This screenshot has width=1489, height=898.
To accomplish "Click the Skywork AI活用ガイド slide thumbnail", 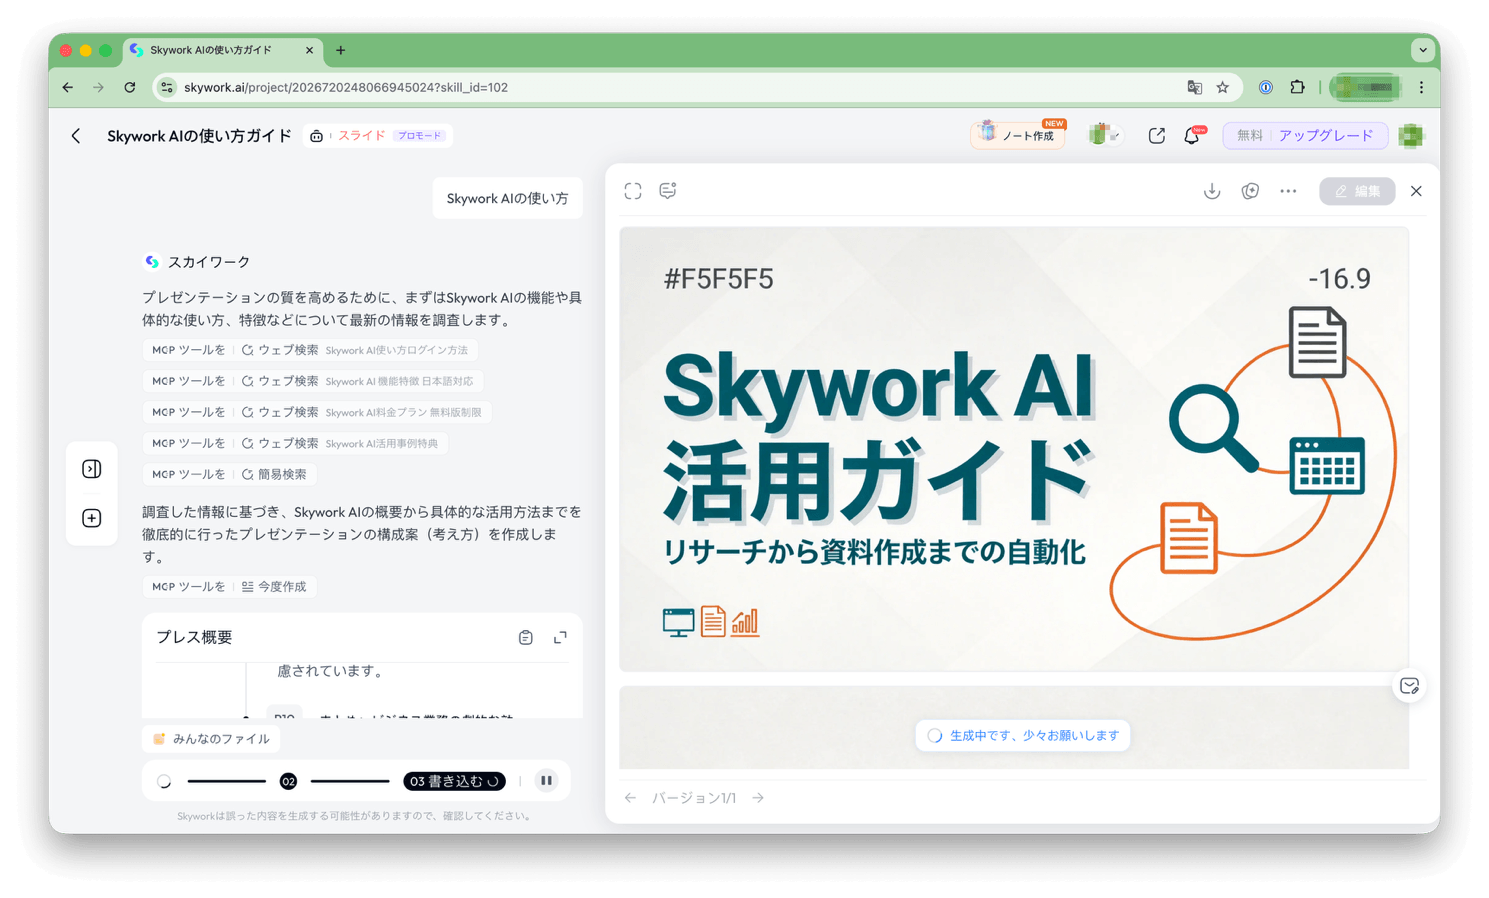I will (x=1013, y=449).
